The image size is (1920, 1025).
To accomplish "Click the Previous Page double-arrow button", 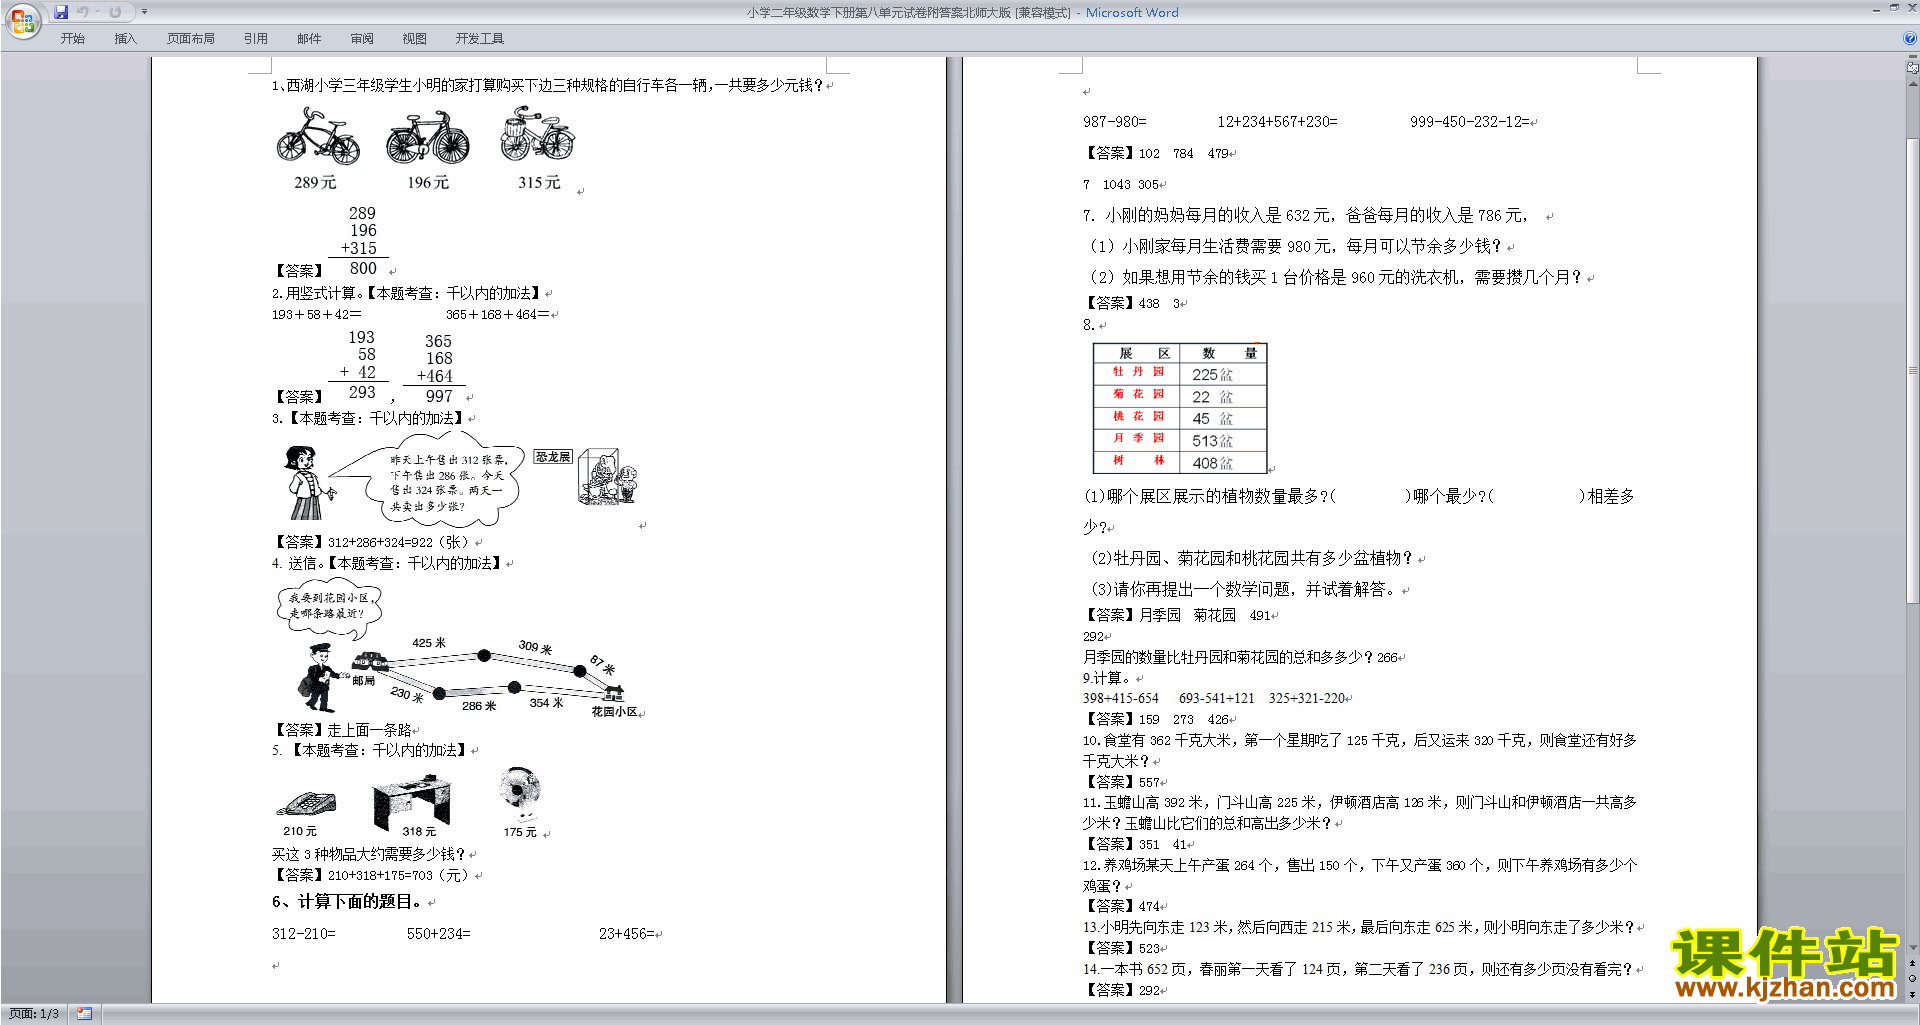I will (x=1913, y=963).
